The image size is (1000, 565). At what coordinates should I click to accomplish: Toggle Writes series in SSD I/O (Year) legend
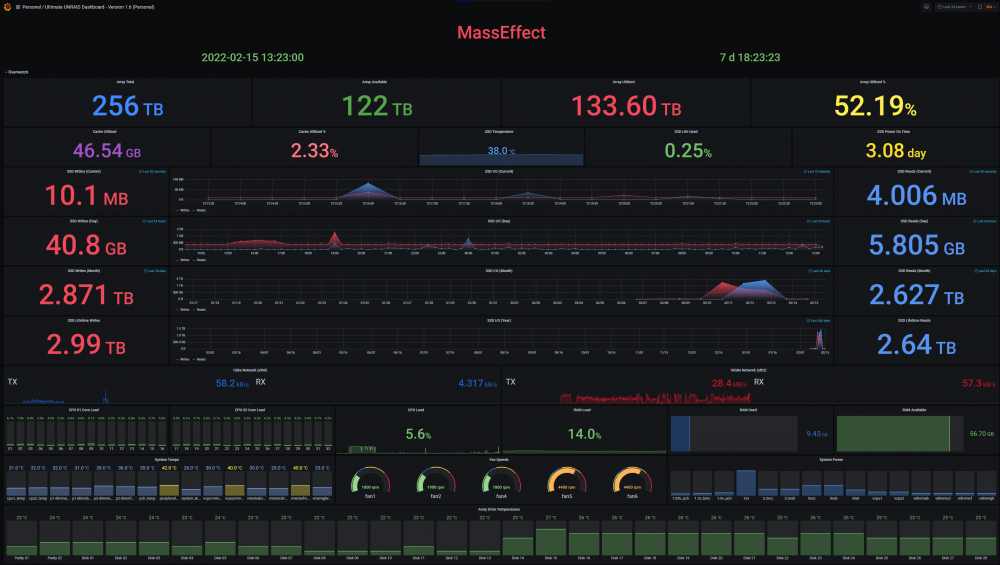182,360
